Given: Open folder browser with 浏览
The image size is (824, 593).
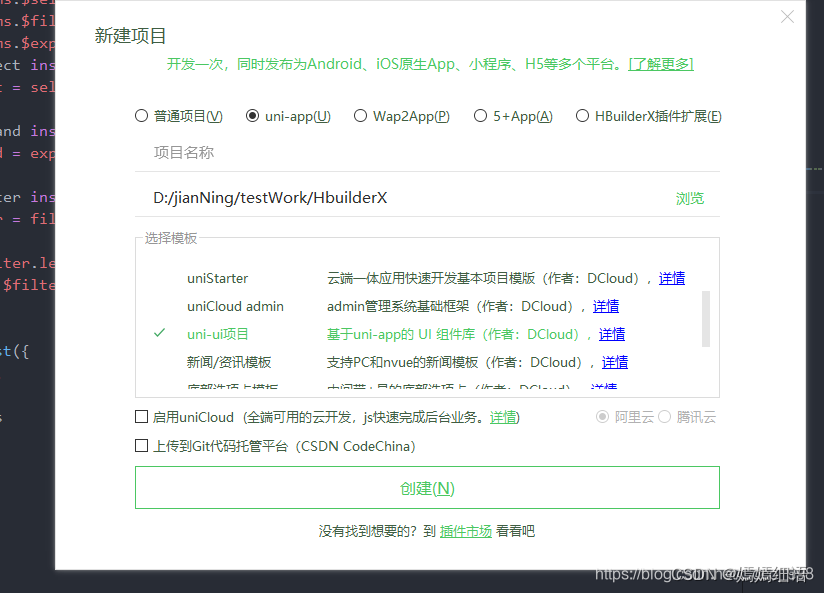Looking at the screenshot, I should click(x=689, y=199).
